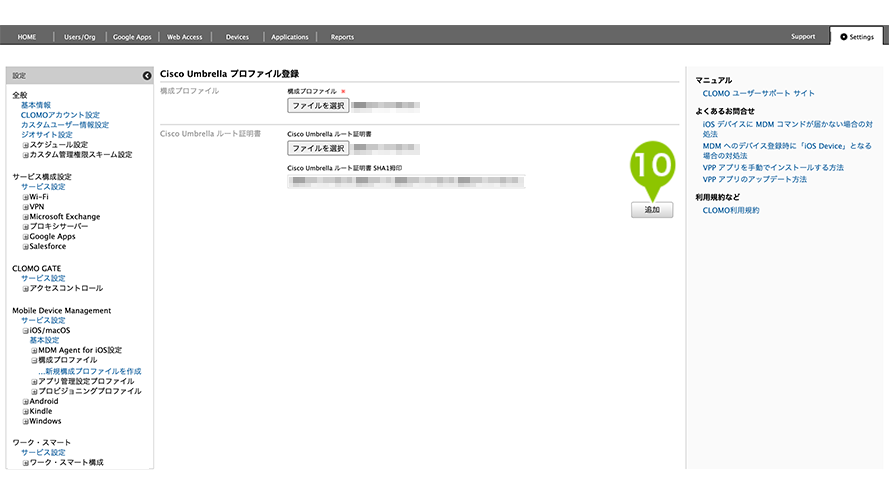Expand the Microsoft Exchange tree node

point(26,217)
